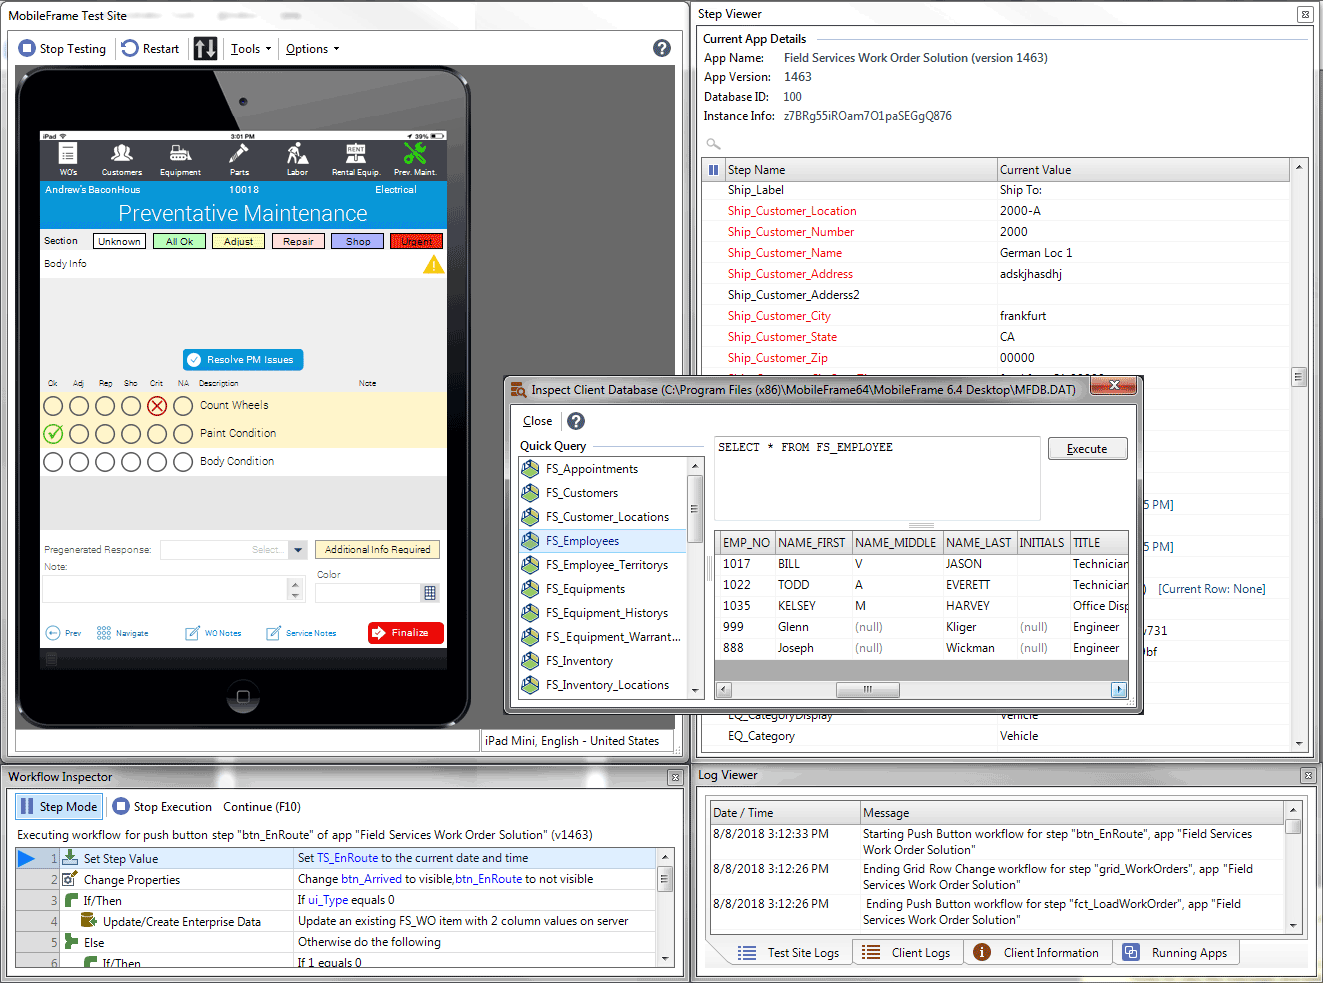Select the green All Ok section button
Viewport: 1323px width, 983px height.
pos(180,241)
